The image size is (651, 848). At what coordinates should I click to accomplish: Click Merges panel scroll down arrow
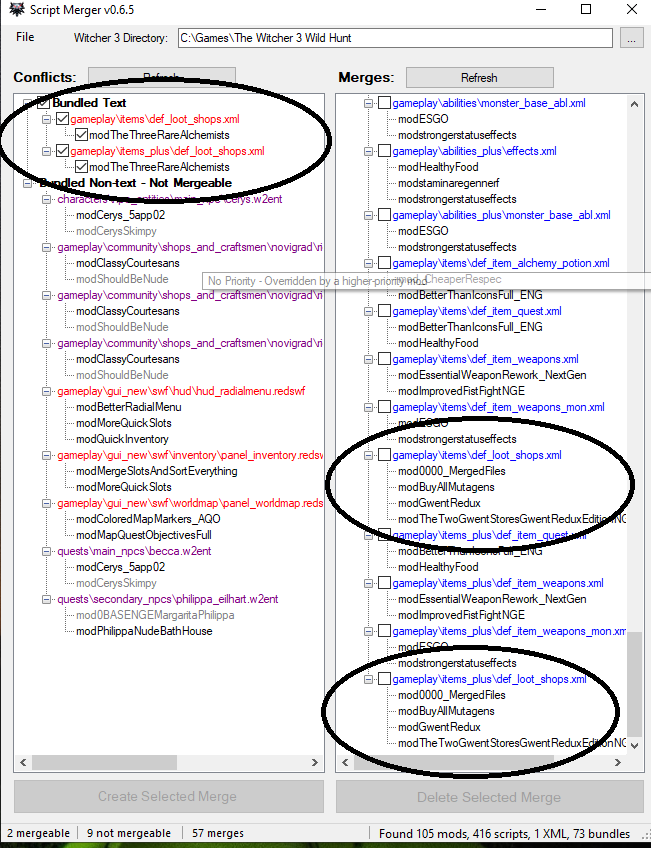coord(634,745)
